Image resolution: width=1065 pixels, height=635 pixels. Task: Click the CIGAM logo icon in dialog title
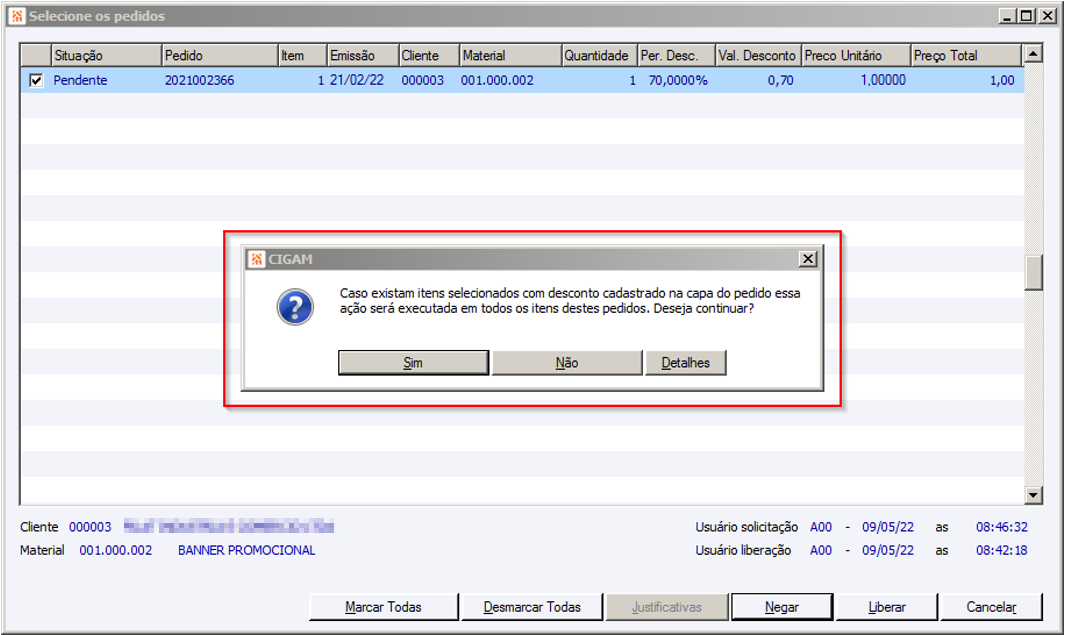(x=257, y=259)
